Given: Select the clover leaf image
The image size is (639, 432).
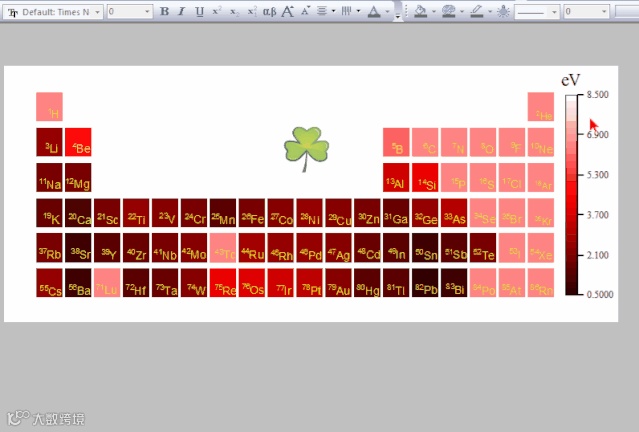Looking at the screenshot, I should [x=306, y=149].
